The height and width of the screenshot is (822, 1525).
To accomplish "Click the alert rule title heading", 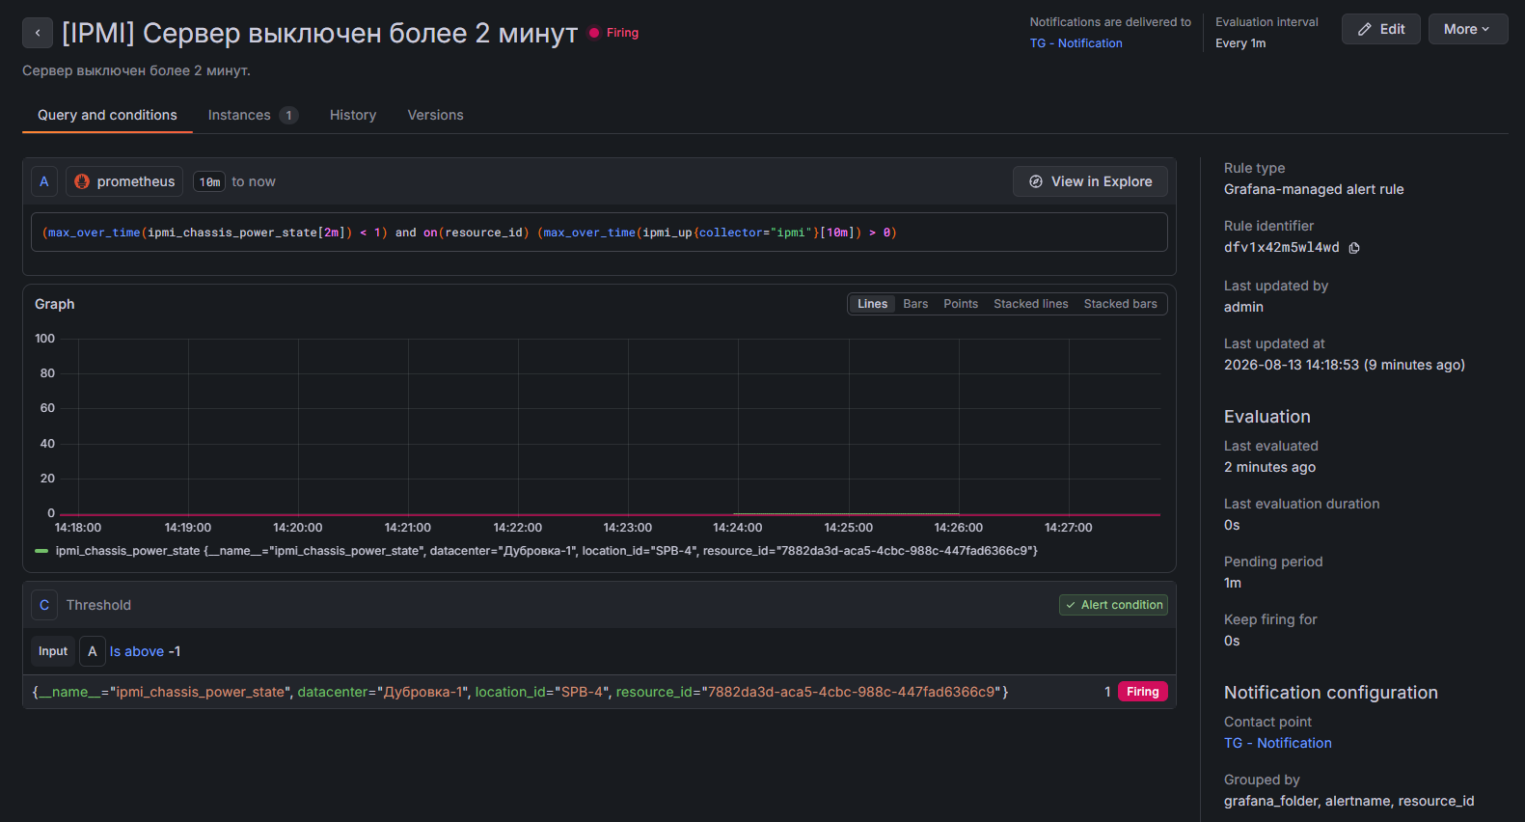I will [320, 33].
